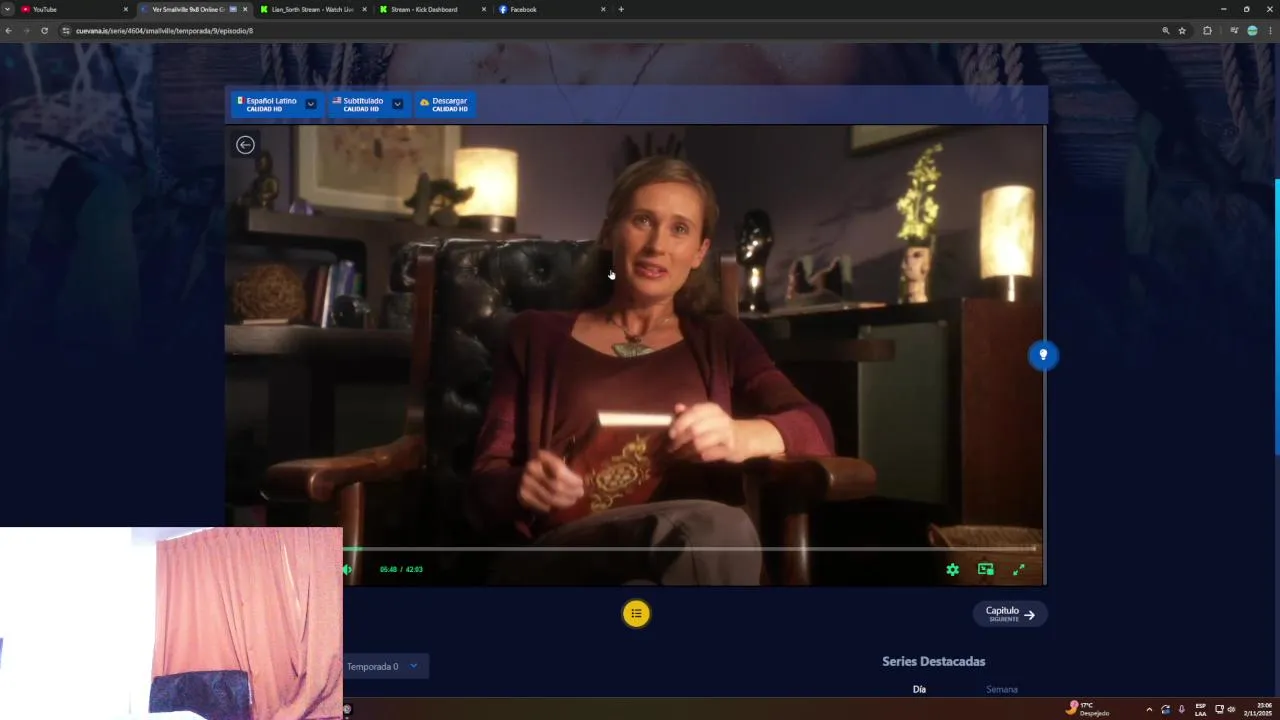Screen dimensions: 1280x720
Task: Click the player back arrow icon
Action: pyautogui.click(x=245, y=145)
